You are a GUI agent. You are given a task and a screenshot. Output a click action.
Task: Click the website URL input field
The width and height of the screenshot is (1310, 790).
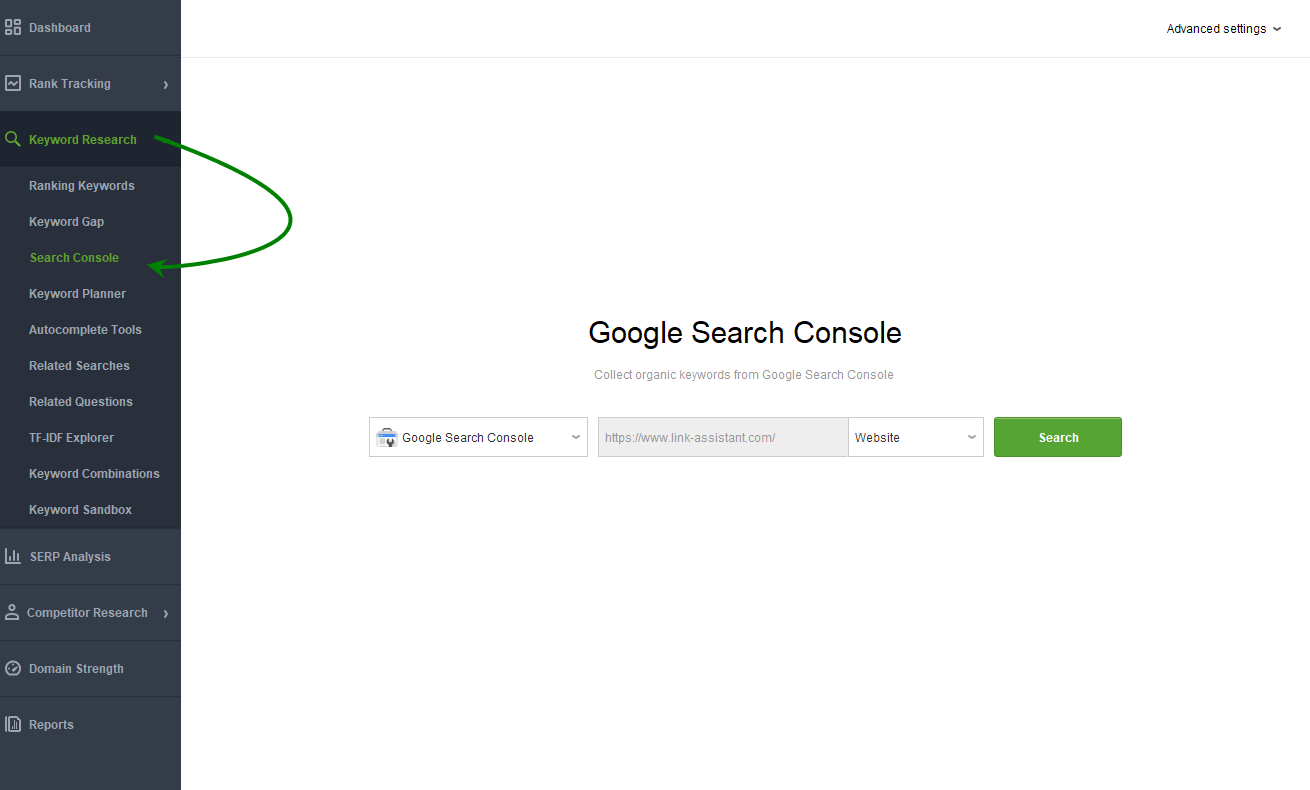[723, 437]
